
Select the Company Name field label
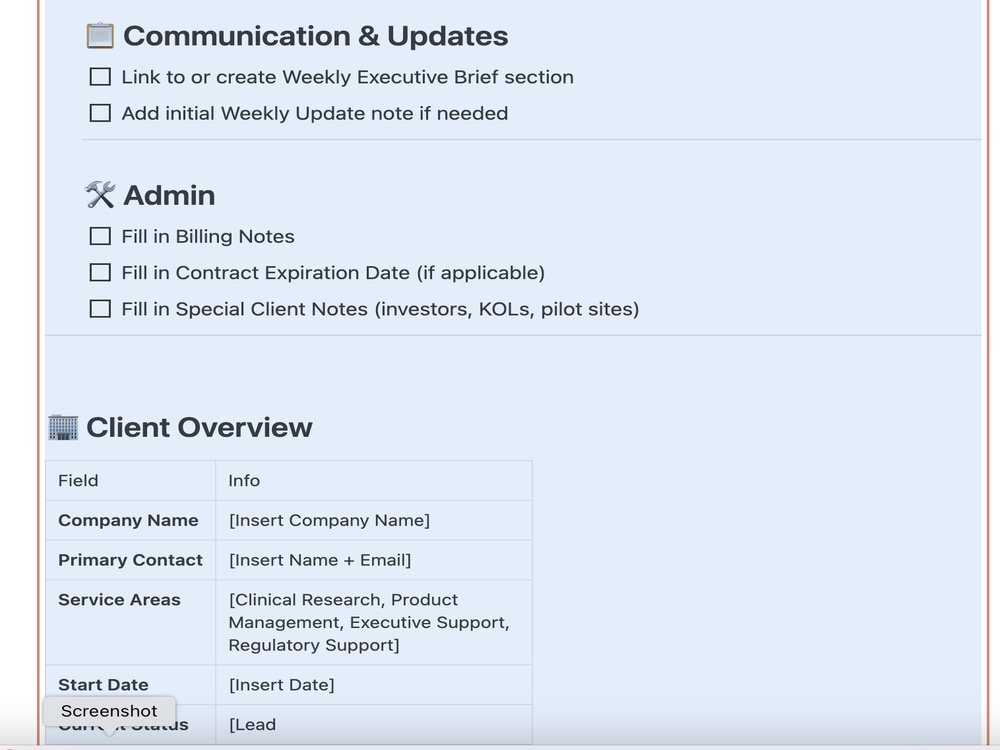tap(128, 520)
